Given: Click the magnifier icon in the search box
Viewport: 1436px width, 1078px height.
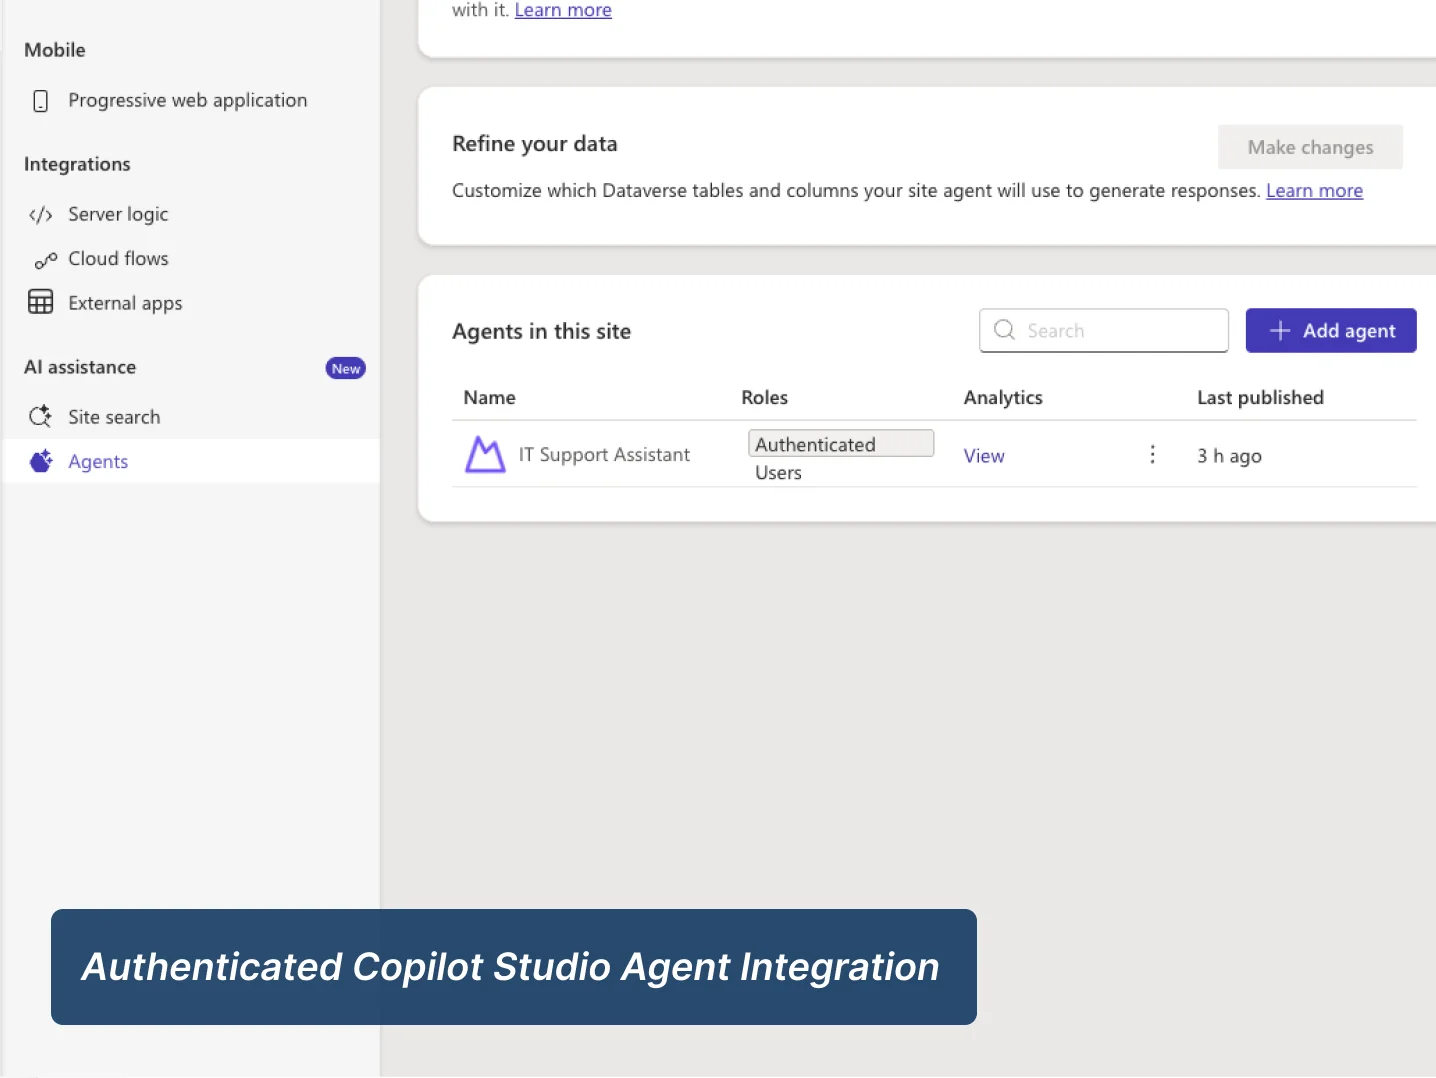Looking at the screenshot, I should pos(1004,330).
